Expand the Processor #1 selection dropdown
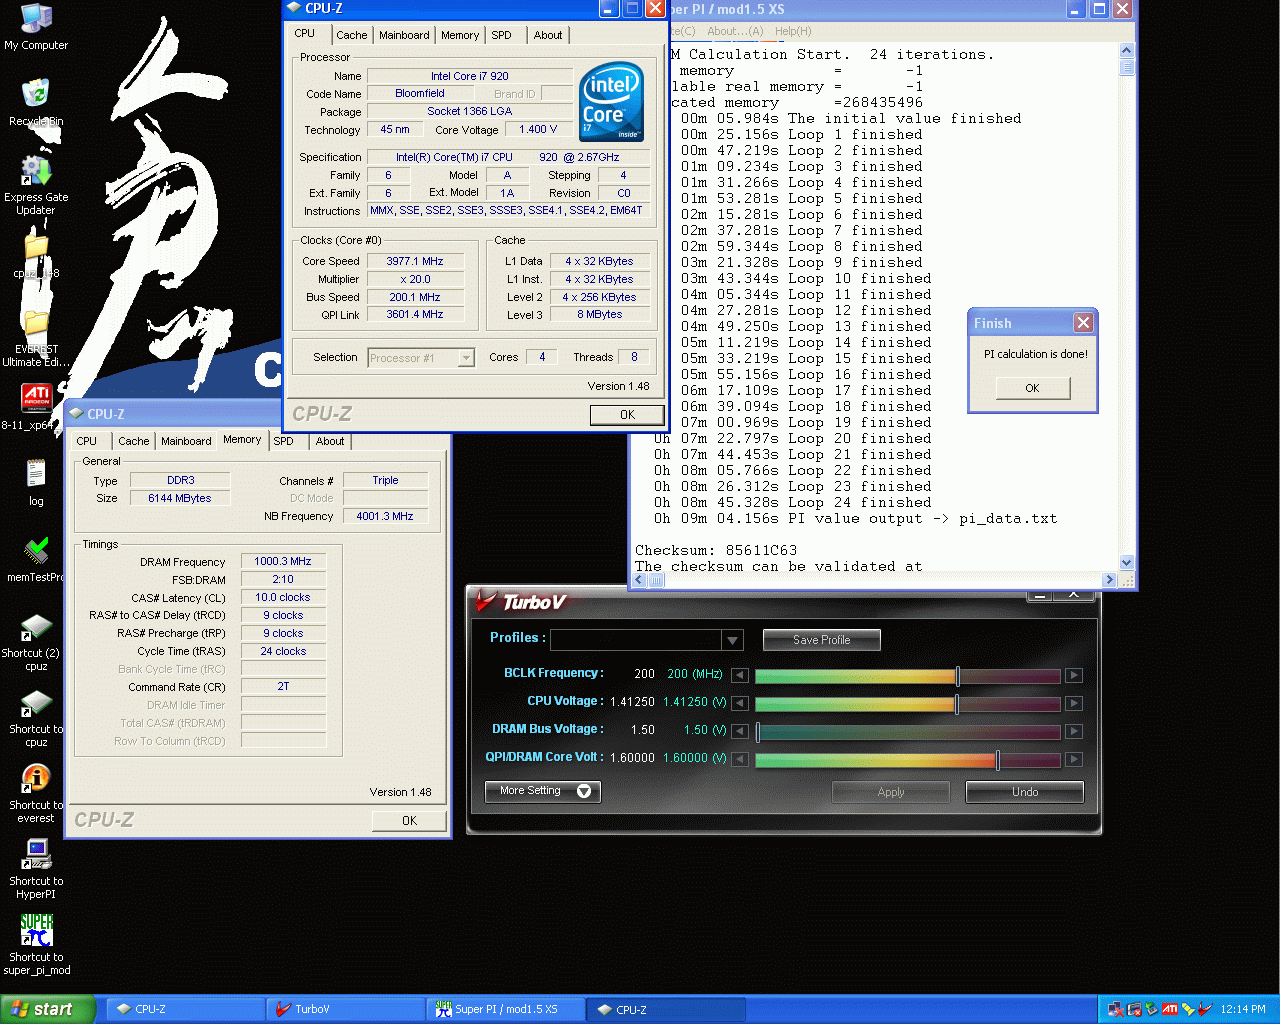1280x1024 pixels. coord(466,357)
